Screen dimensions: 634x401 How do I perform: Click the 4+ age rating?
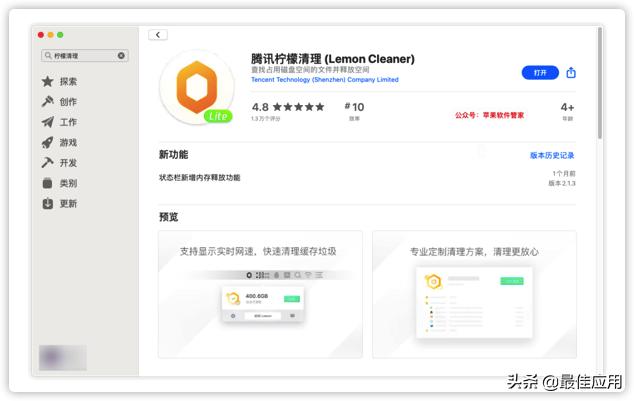click(567, 108)
